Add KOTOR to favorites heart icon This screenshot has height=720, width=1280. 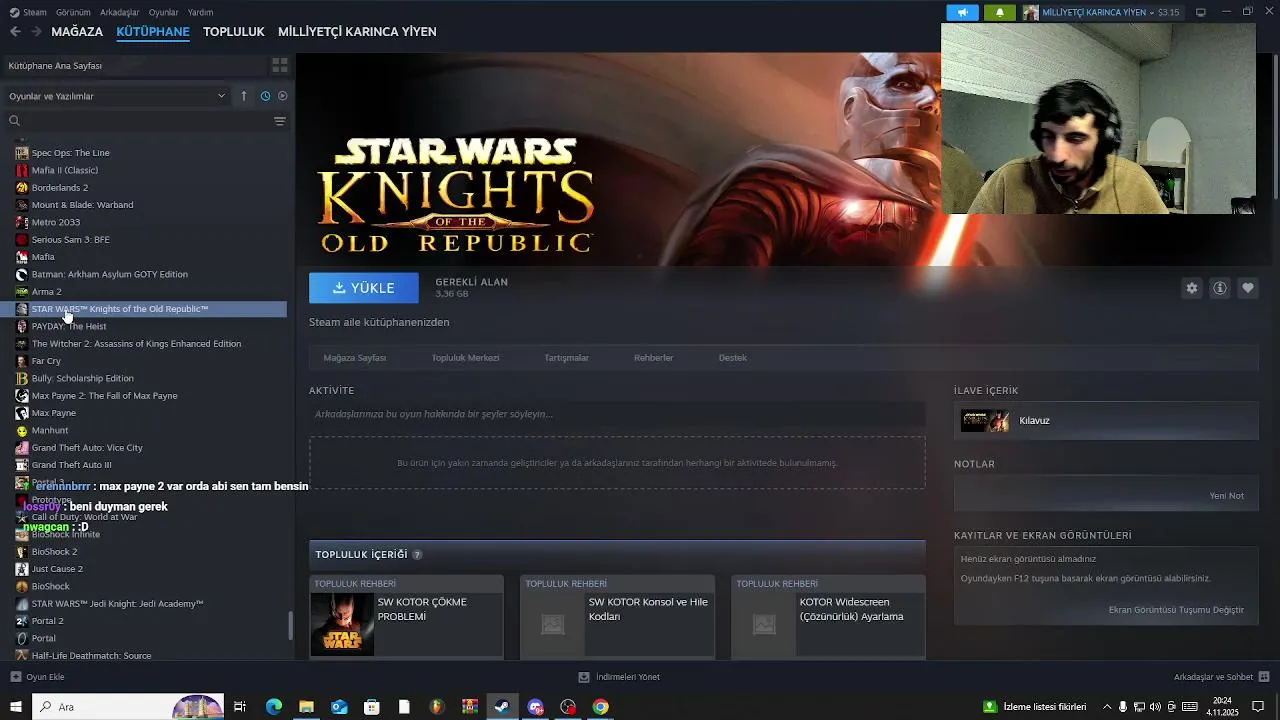click(x=1248, y=288)
